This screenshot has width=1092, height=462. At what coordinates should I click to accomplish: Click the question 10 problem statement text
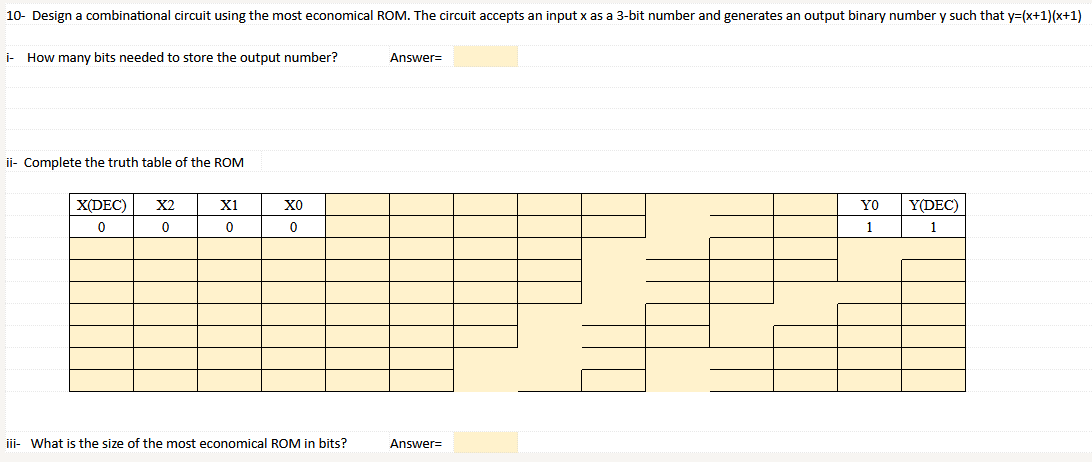click(x=543, y=17)
